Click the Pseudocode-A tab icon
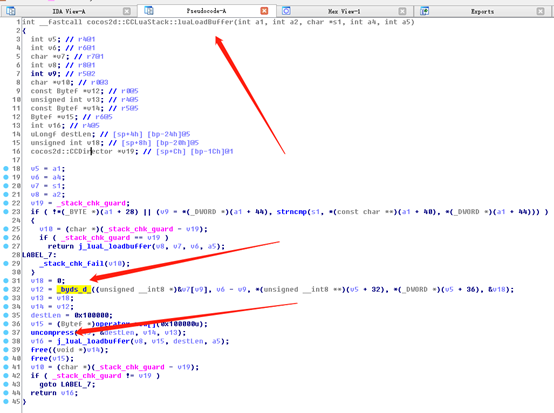Screen dimensions: 554x413 click(149, 11)
